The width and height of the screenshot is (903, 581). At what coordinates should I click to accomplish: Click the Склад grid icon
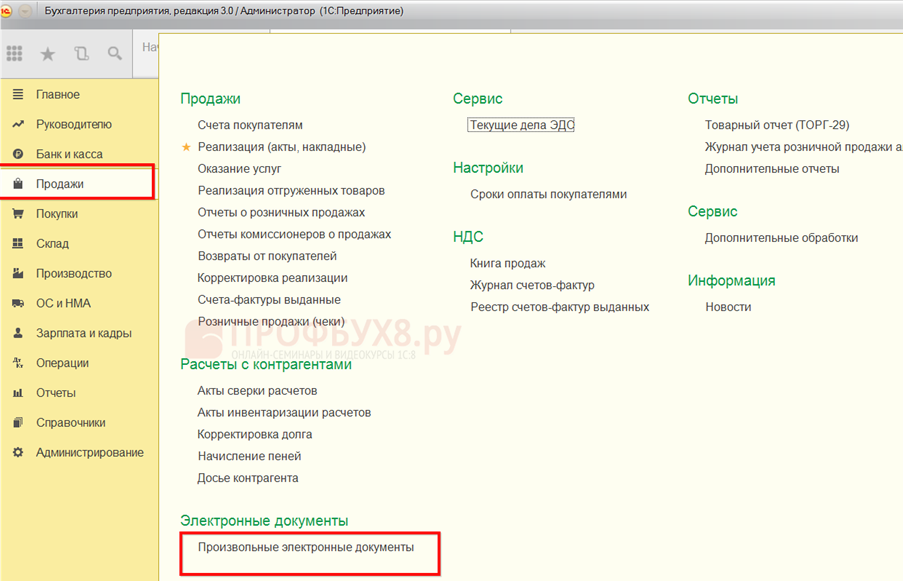point(18,244)
